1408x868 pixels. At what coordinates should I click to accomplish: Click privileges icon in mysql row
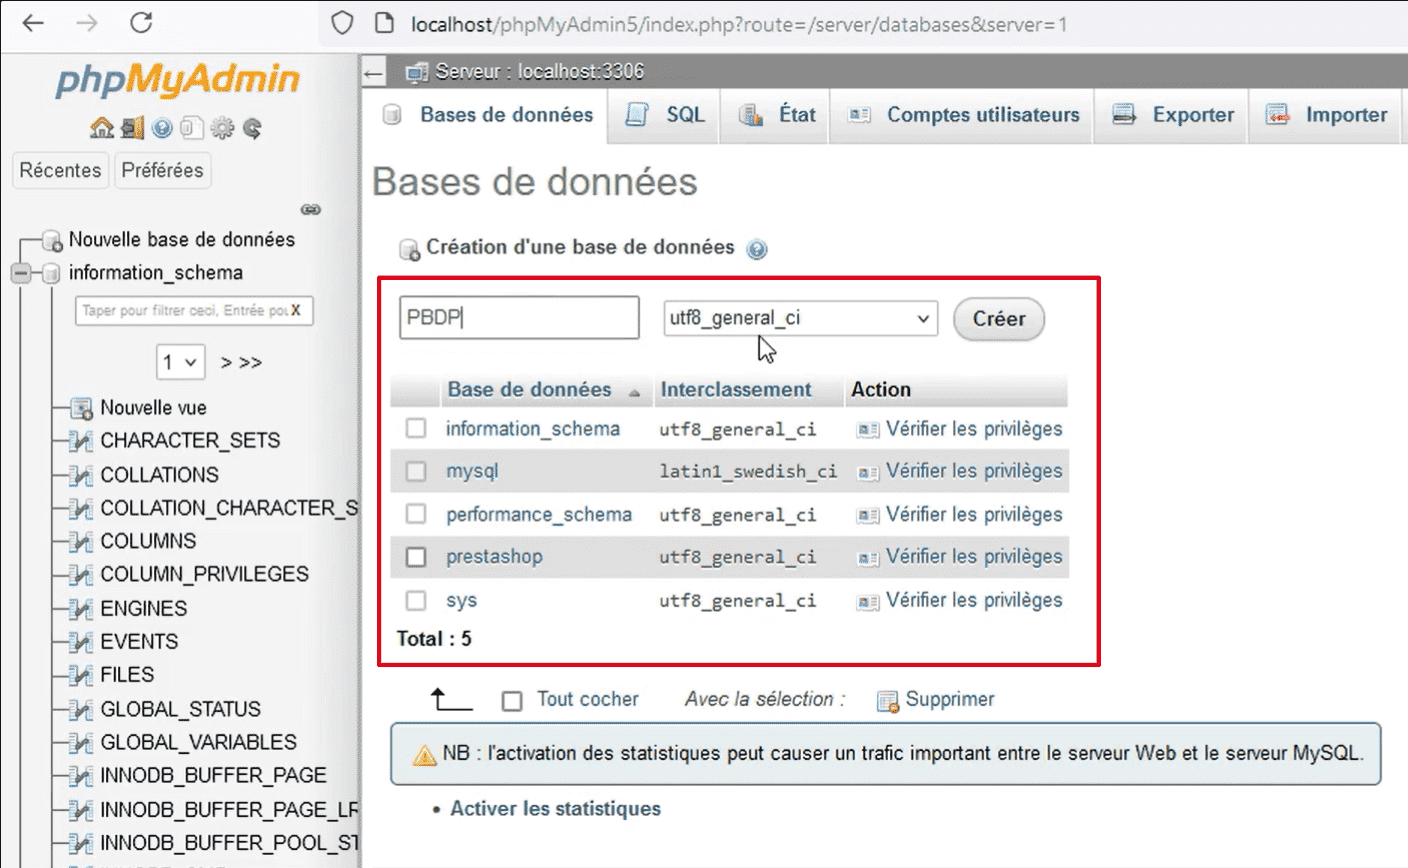click(x=867, y=472)
